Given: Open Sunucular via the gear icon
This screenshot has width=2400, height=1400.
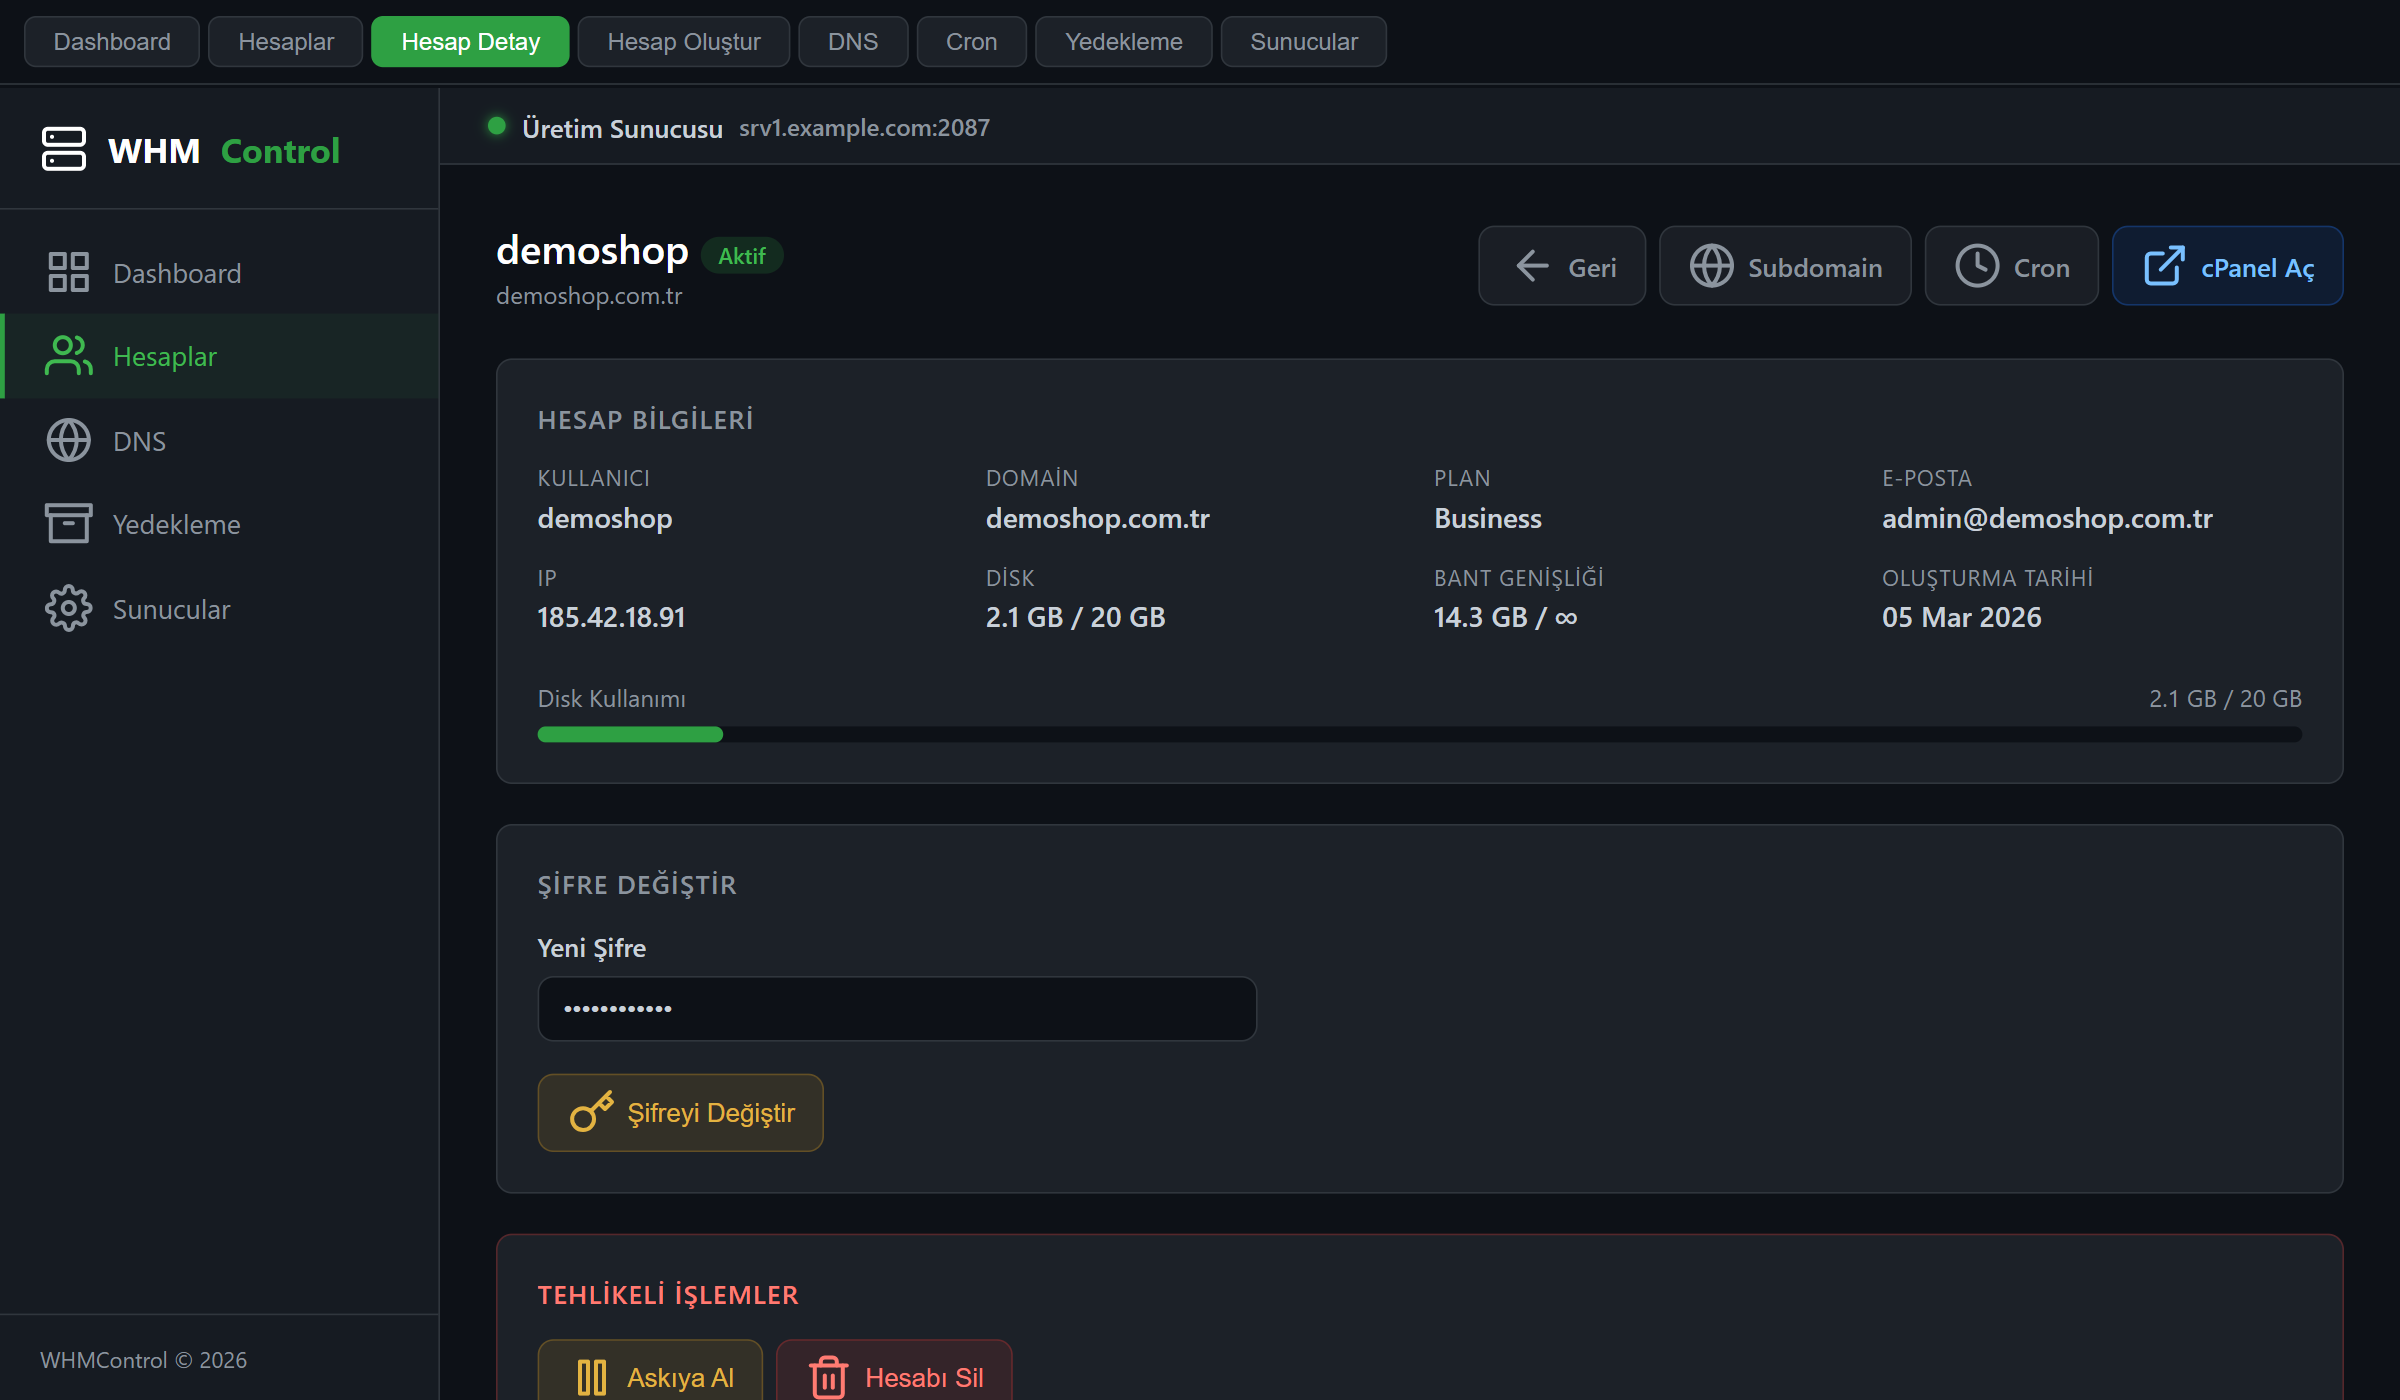Looking at the screenshot, I should (x=68, y=608).
